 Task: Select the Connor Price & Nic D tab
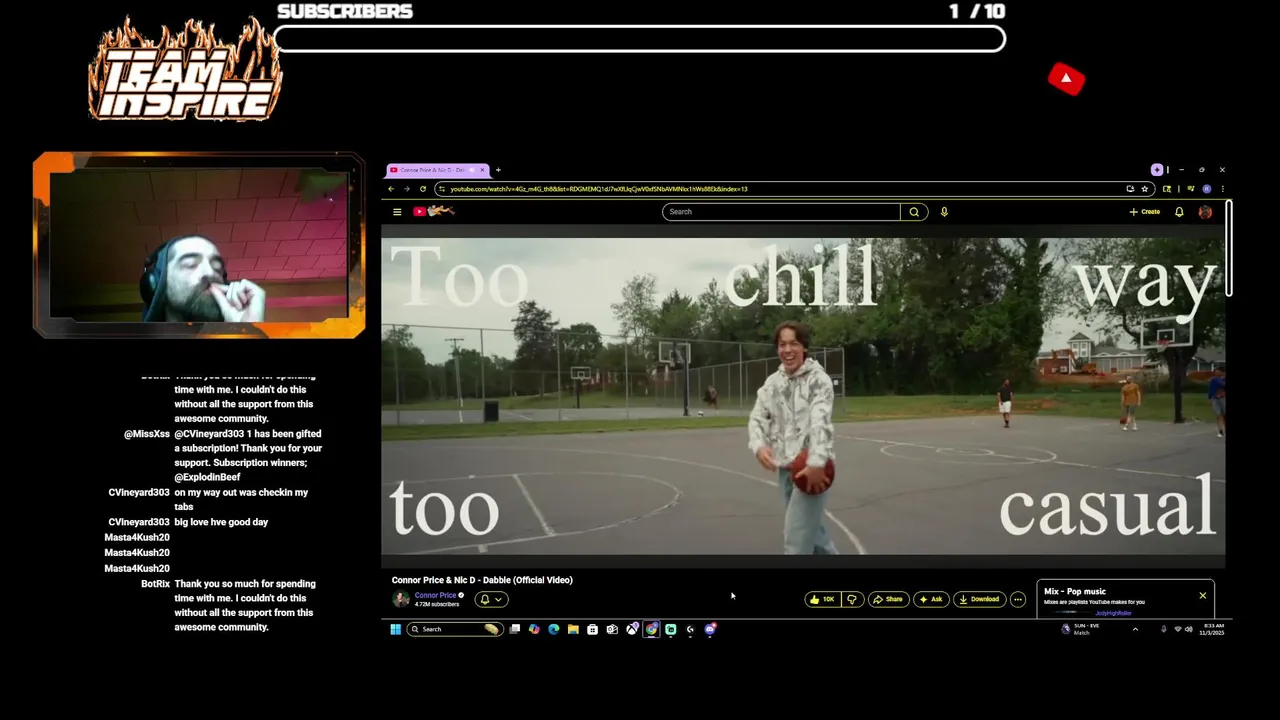tap(436, 170)
